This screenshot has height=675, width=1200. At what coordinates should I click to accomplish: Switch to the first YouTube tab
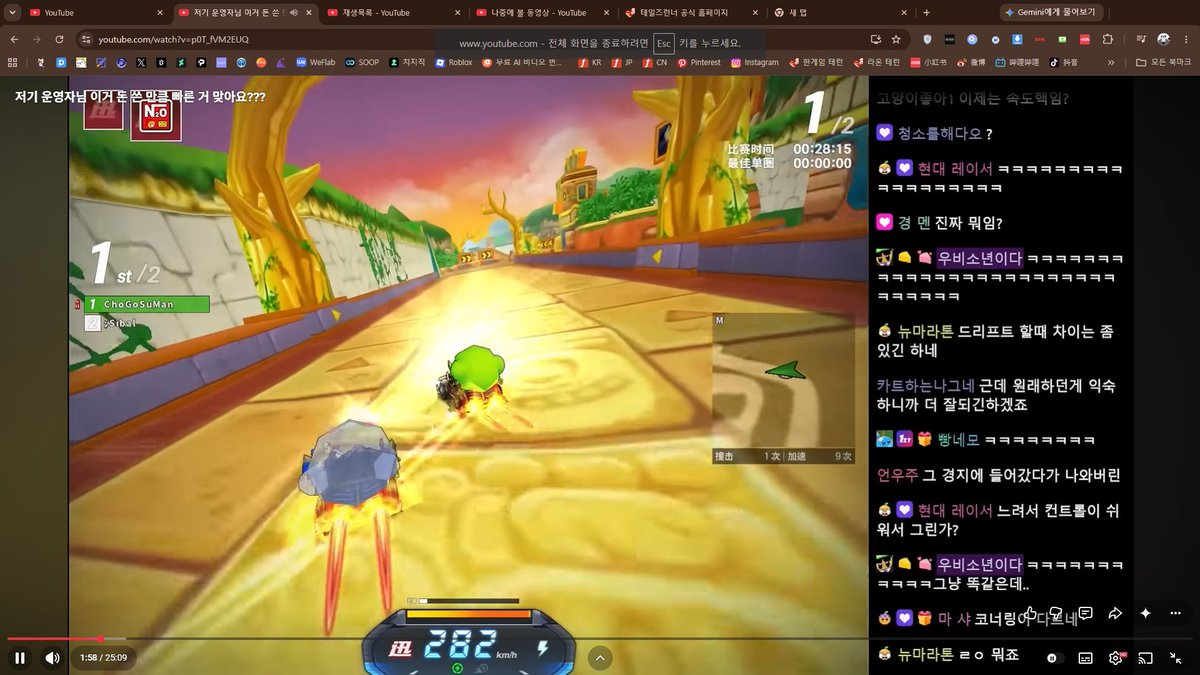coord(95,12)
